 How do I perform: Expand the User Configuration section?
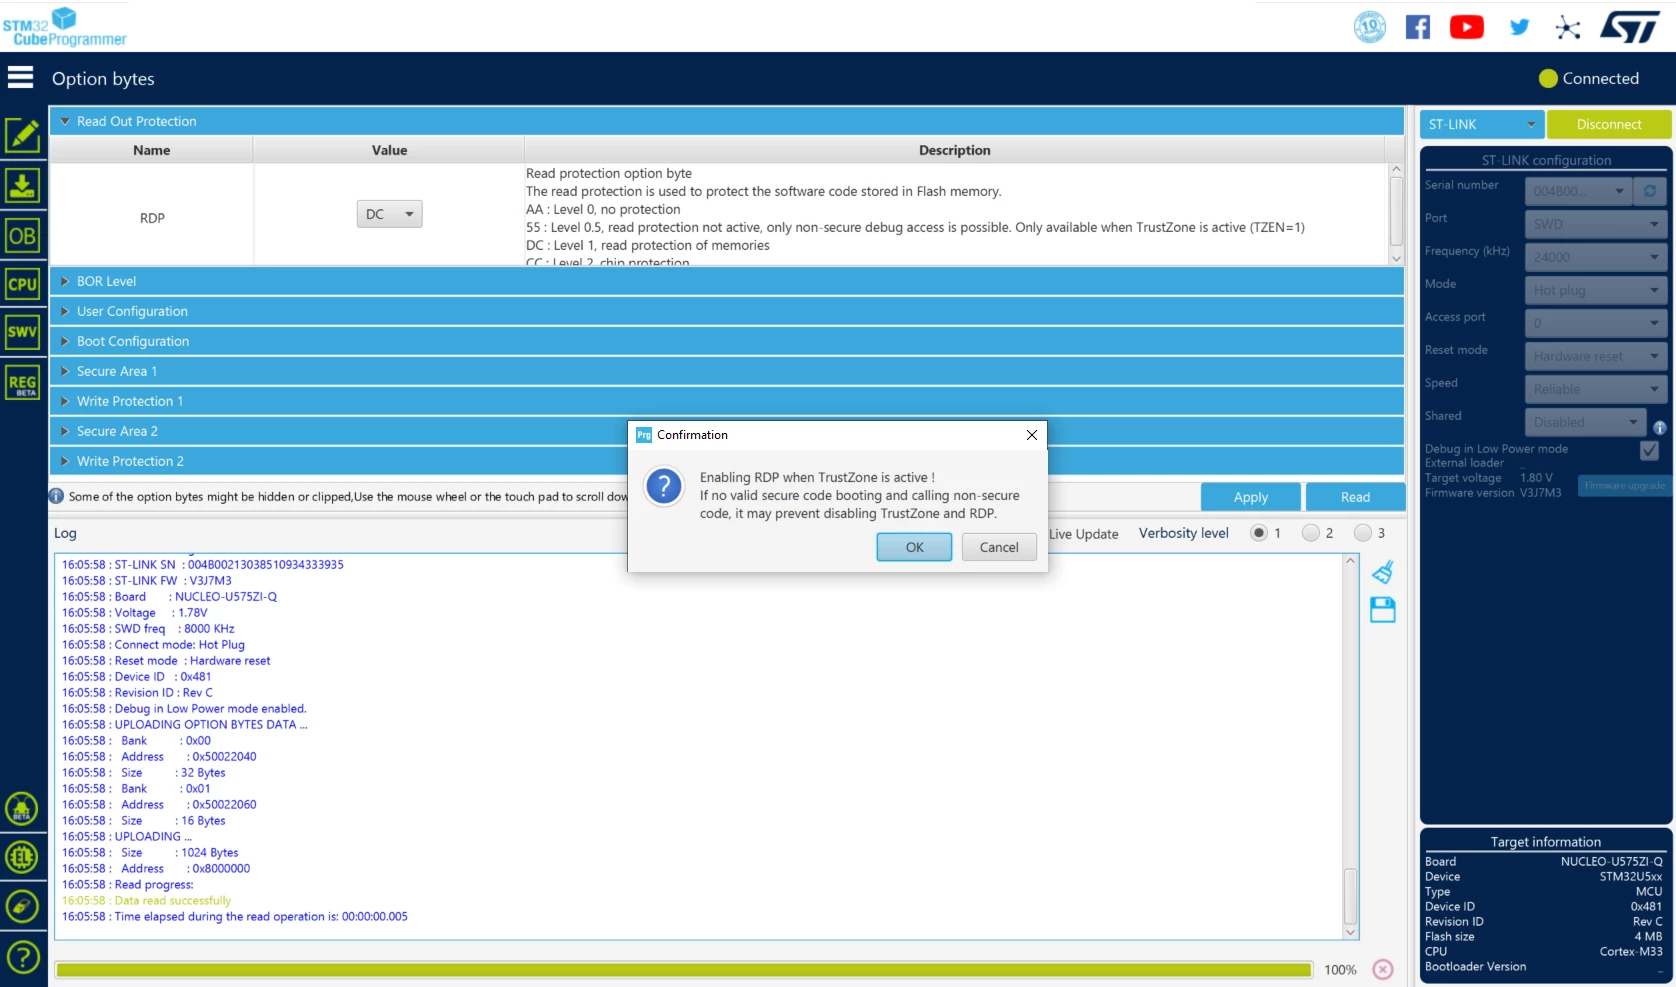coord(727,311)
